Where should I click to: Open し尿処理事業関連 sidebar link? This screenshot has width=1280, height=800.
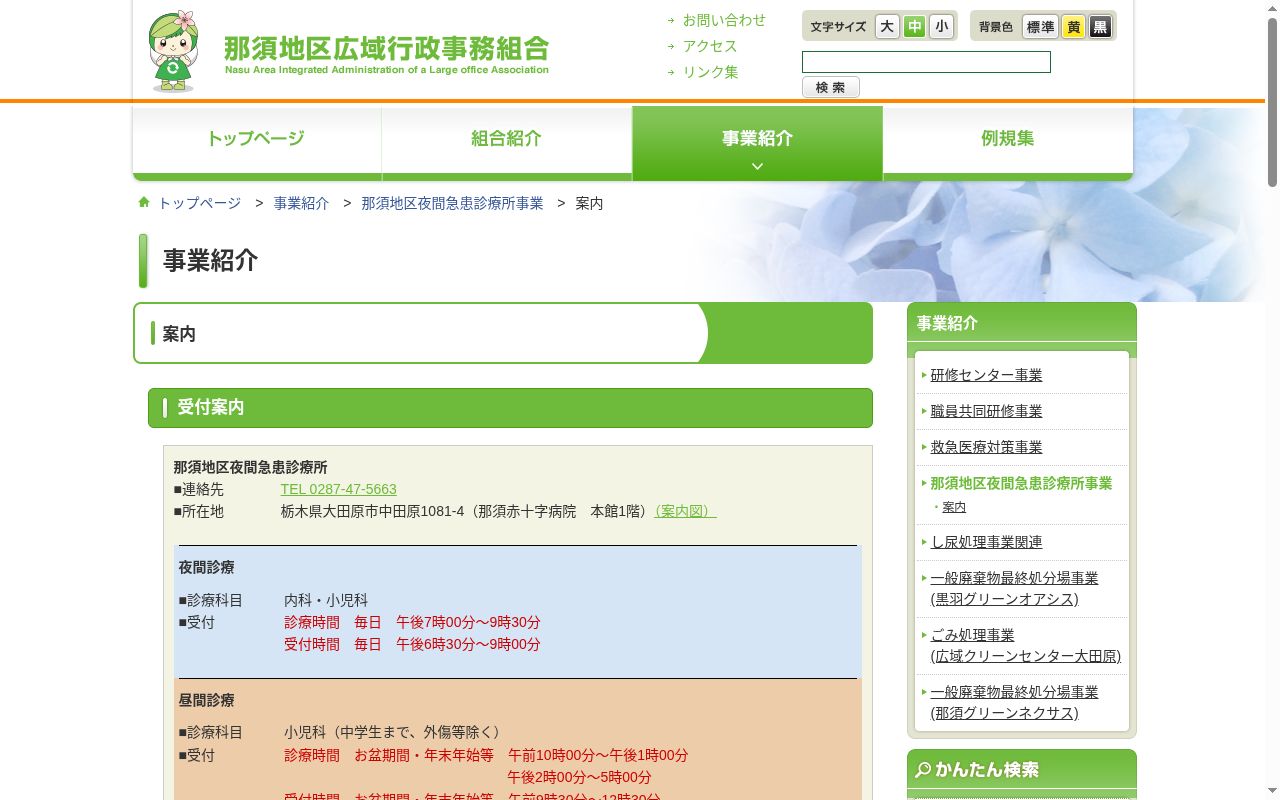coord(986,542)
